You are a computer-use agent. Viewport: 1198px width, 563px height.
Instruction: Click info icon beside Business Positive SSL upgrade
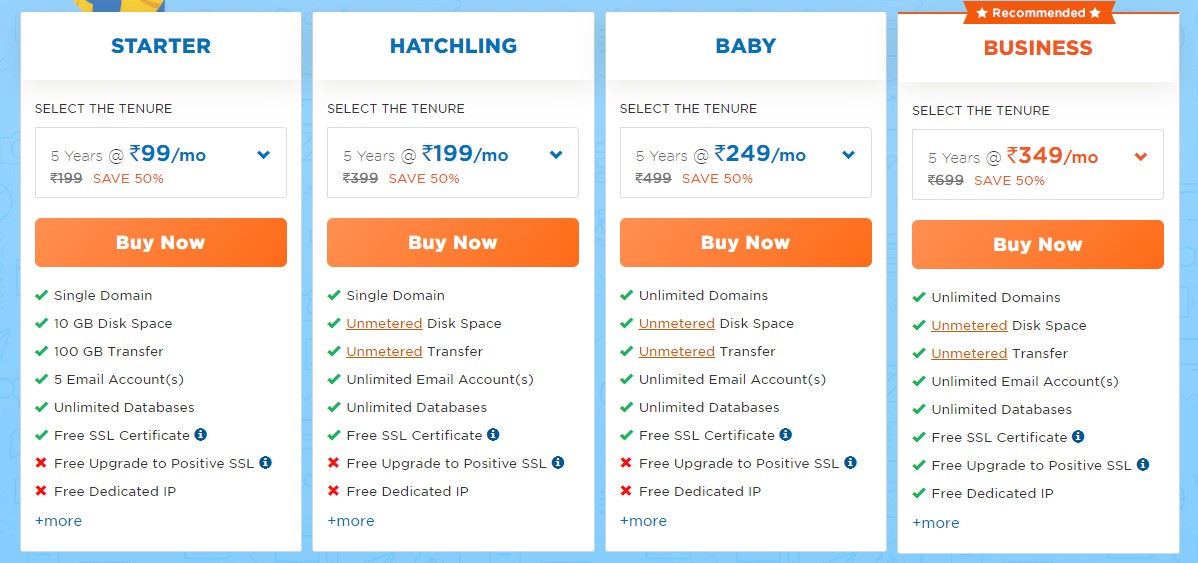pos(1142,464)
